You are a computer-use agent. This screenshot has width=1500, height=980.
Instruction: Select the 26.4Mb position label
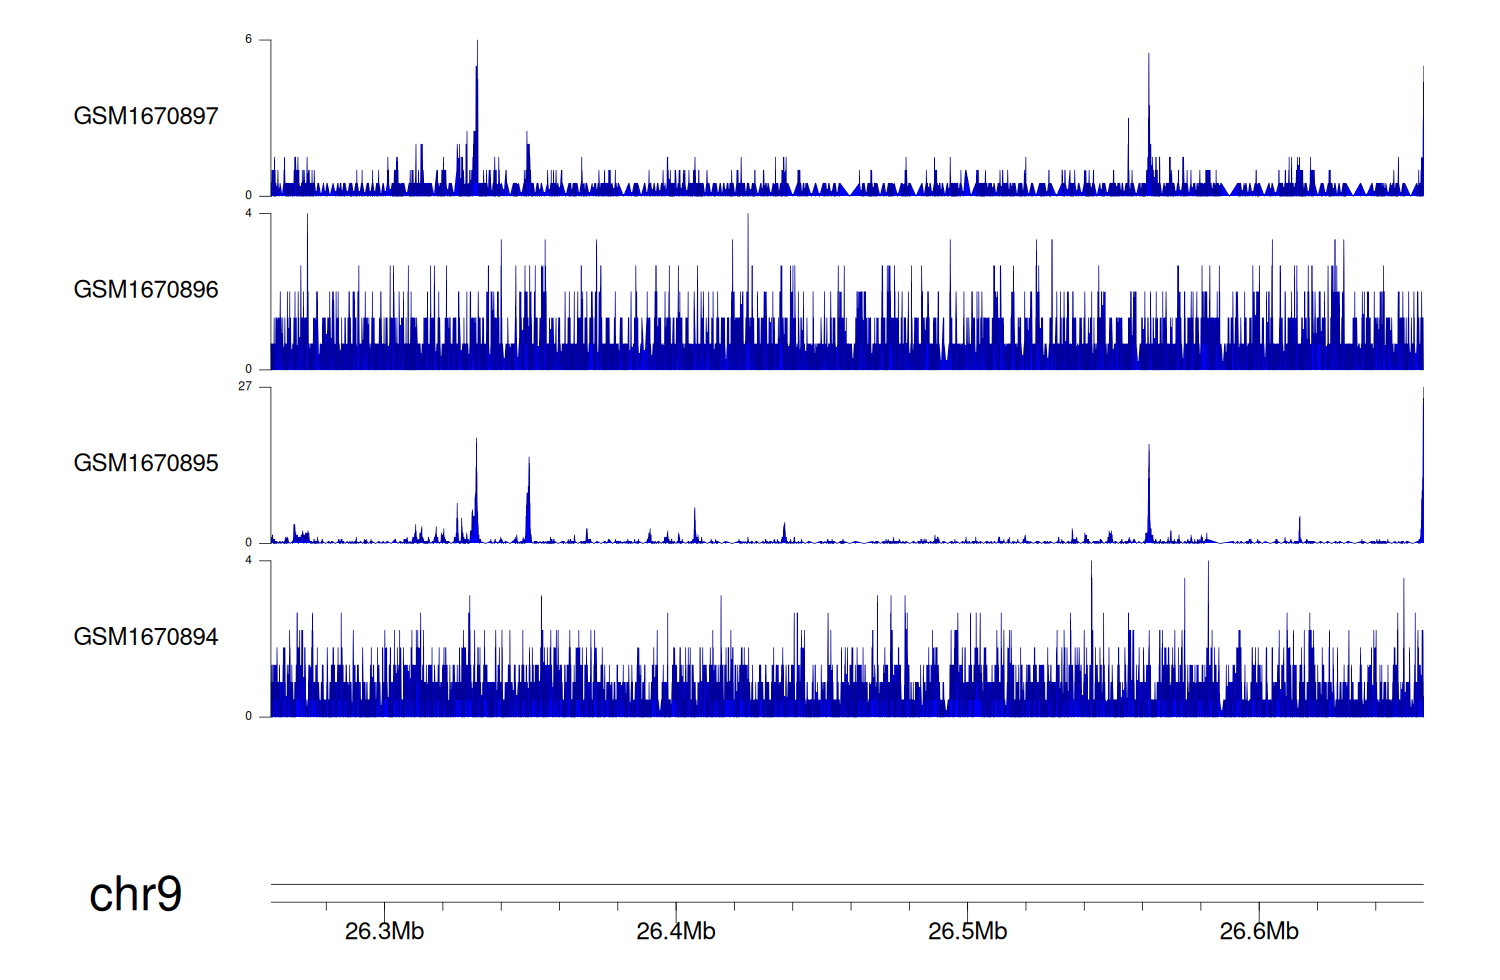point(676,931)
